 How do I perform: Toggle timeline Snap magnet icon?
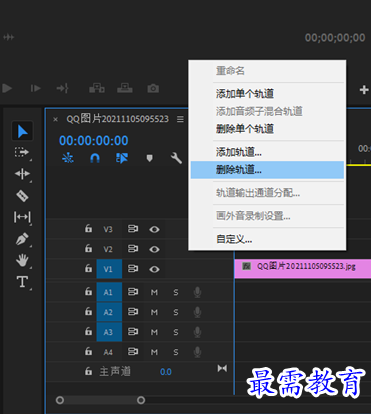pos(95,158)
